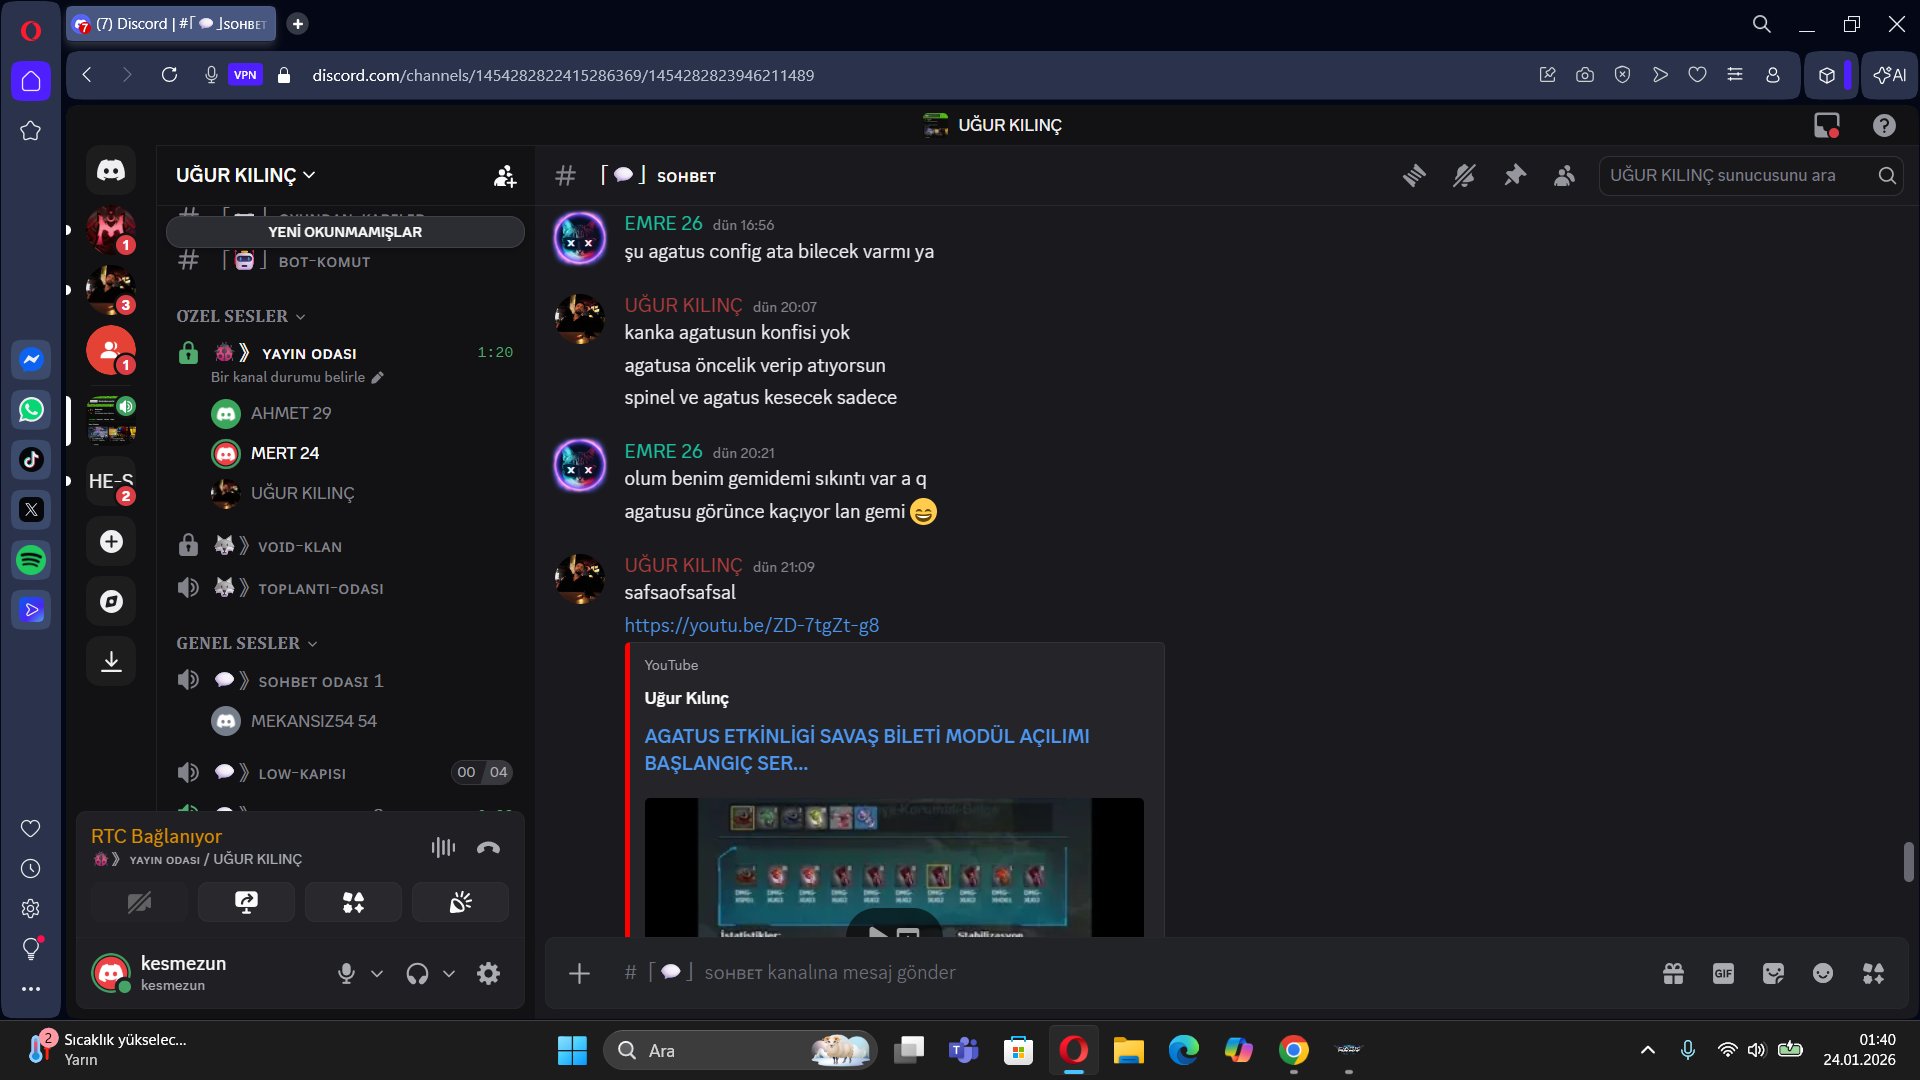Turn on camera in voice panel
Image resolution: width=1920 pixels, height=1080 pixels.
[x=139, y=903]
